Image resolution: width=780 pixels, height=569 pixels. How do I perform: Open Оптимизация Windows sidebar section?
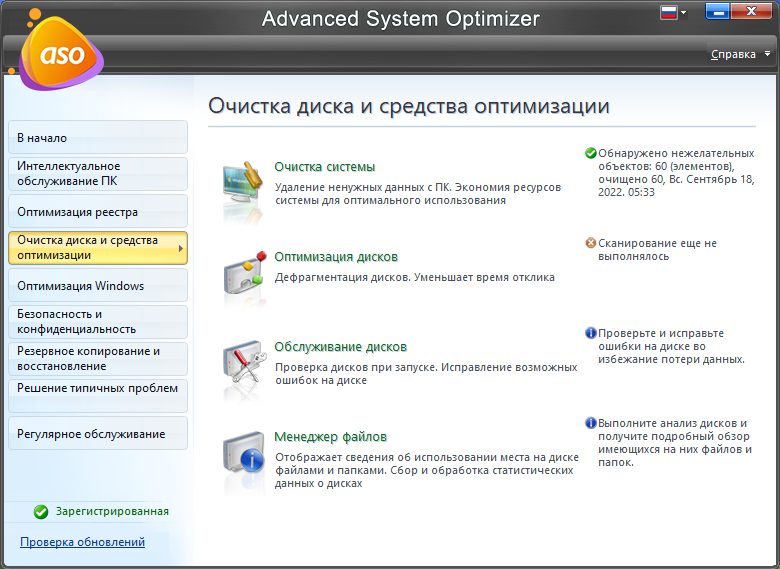point(98,285)
